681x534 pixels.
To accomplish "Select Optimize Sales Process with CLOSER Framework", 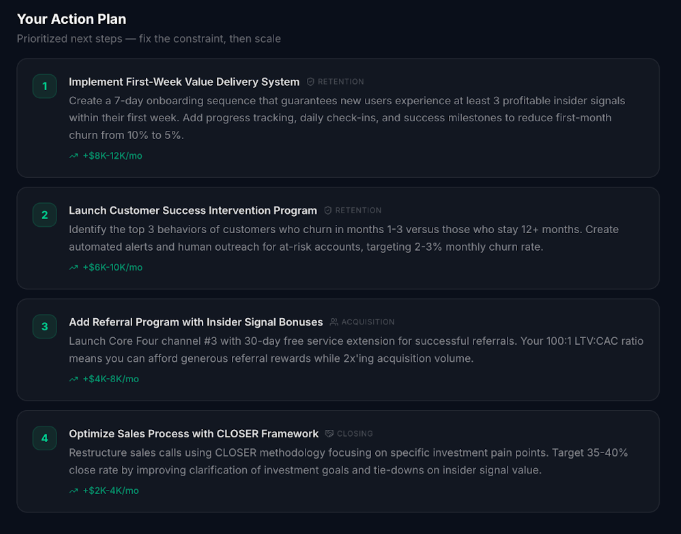I will [191, 434].
